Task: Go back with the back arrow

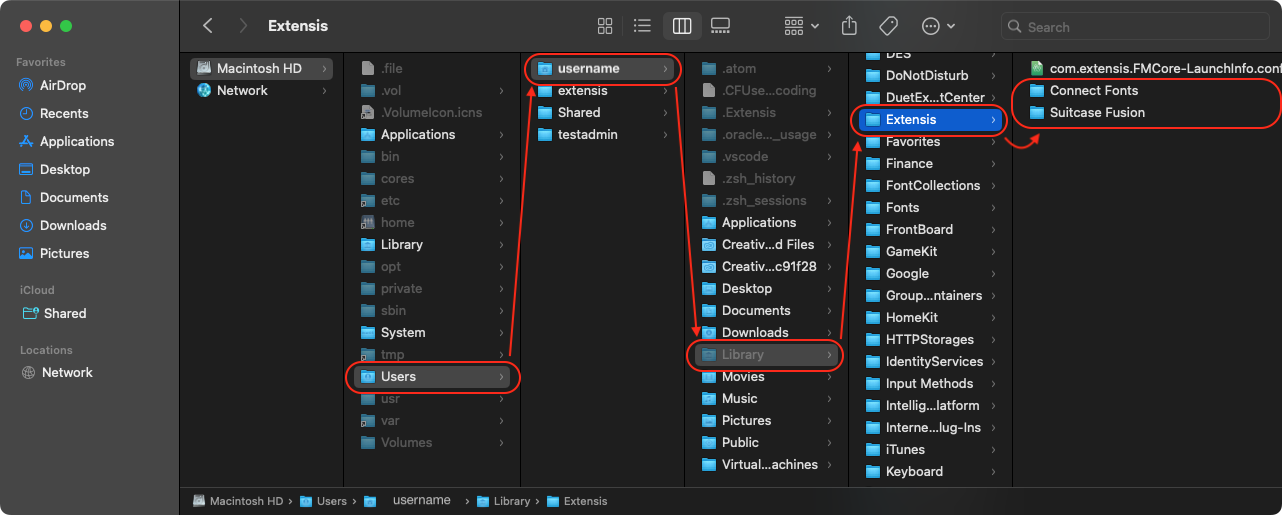Action: pyautogui.click(x=207, y=26)
